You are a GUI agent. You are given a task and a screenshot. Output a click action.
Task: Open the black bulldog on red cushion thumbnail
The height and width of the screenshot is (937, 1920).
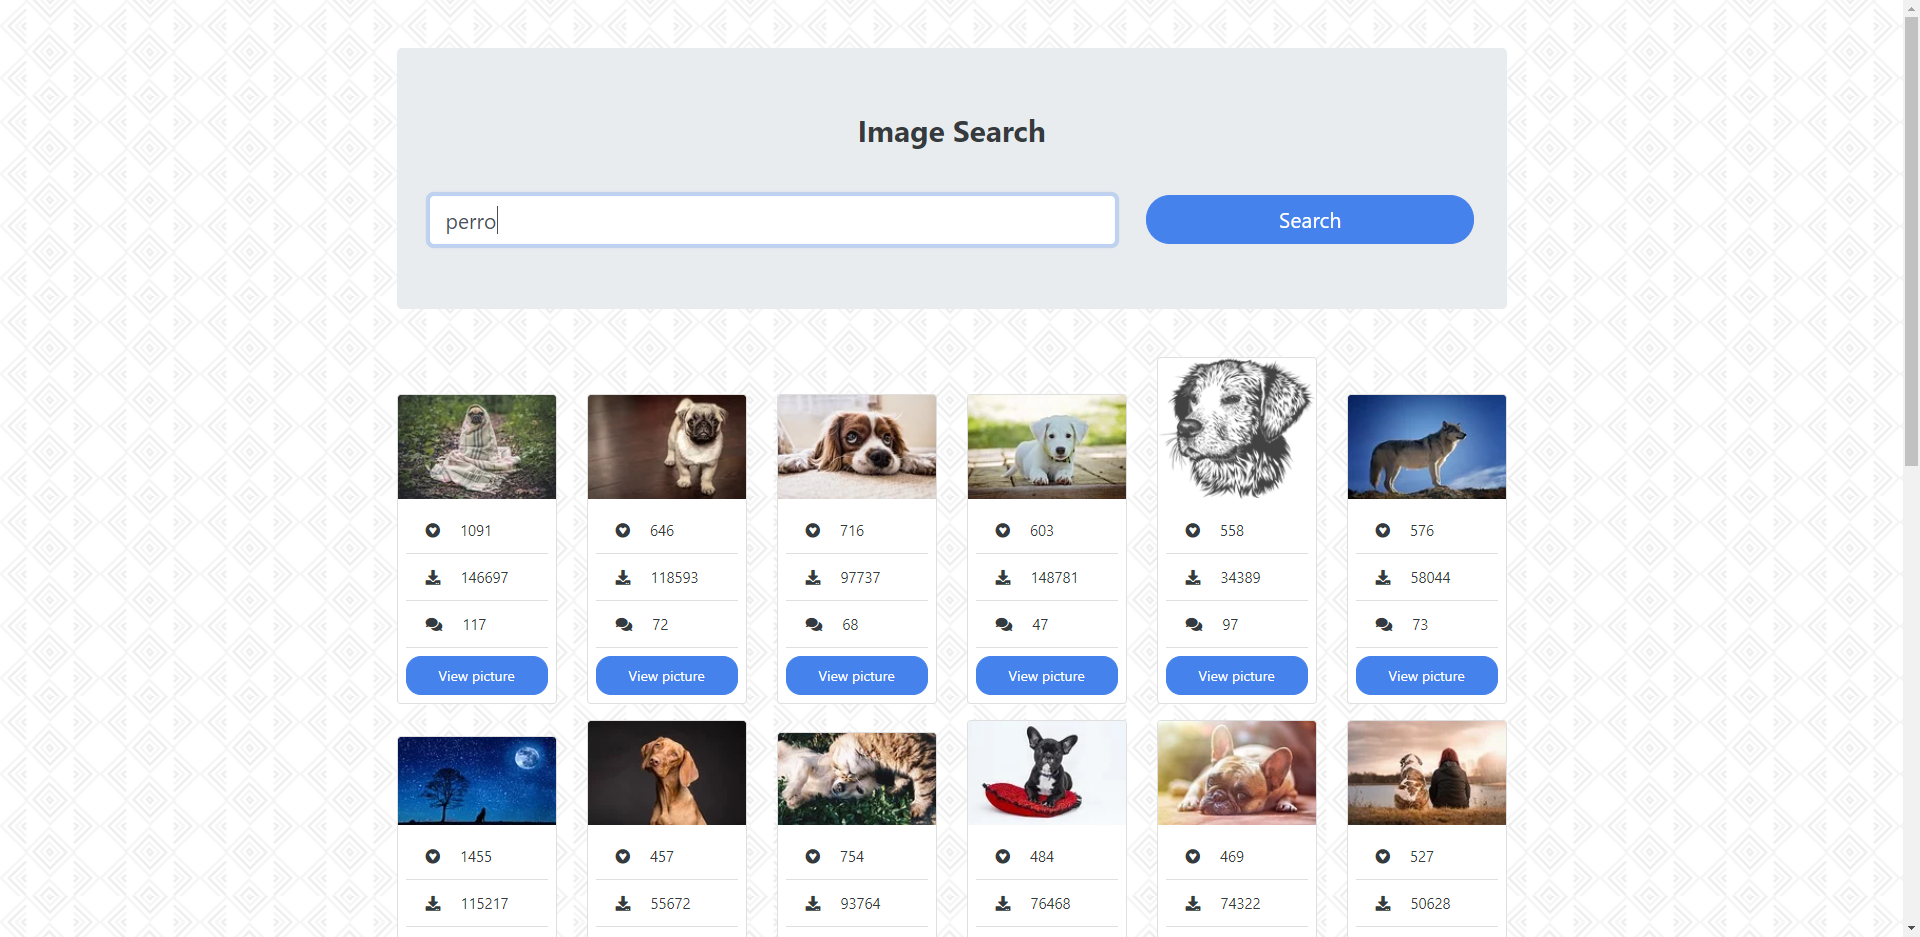(1047, 773)
